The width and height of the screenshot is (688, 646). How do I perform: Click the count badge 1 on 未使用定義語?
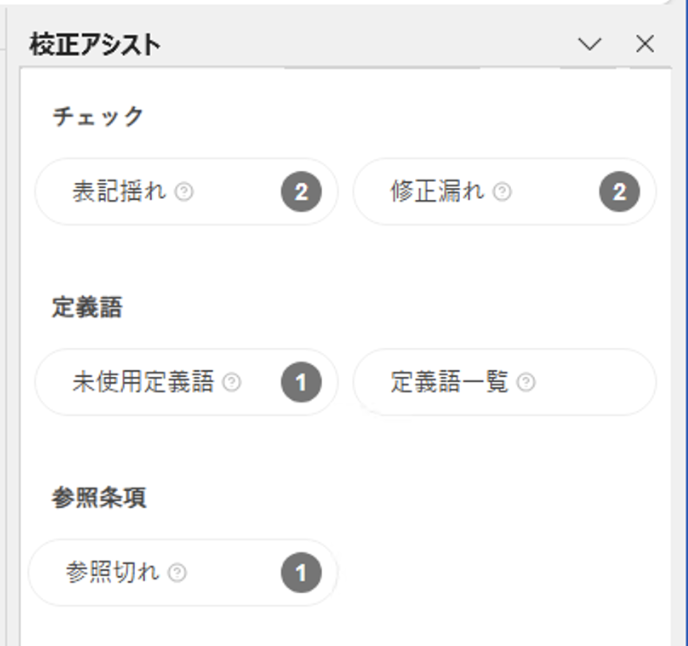301,382
